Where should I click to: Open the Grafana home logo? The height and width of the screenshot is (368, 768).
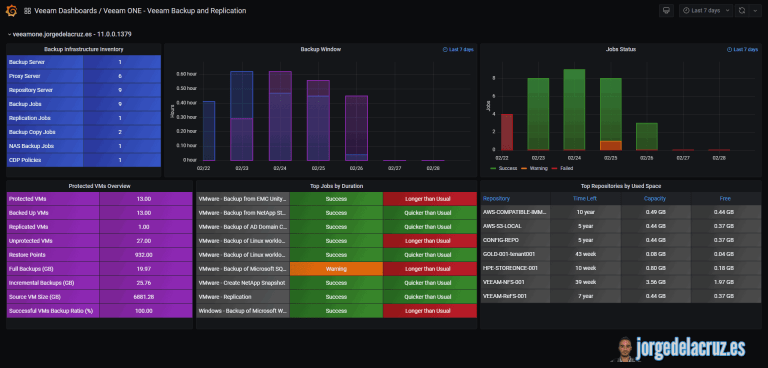[11, 10]
